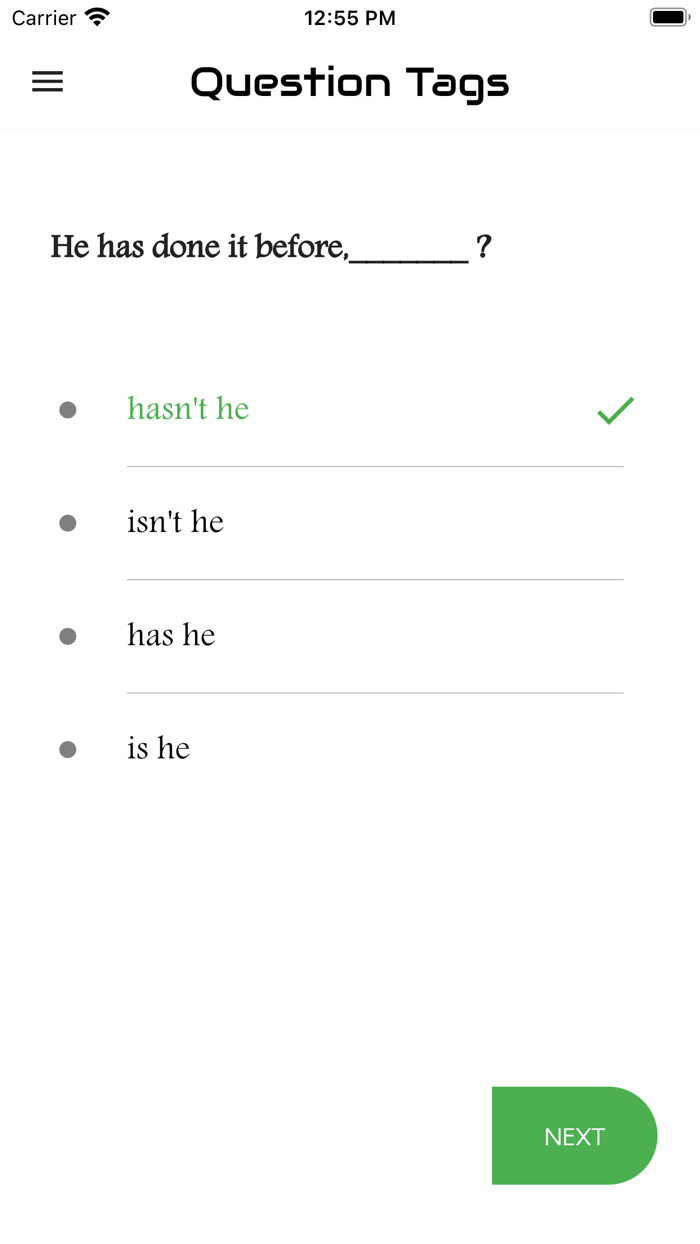Tap the bullet icon next to "is he"

(x=68, y=748)
